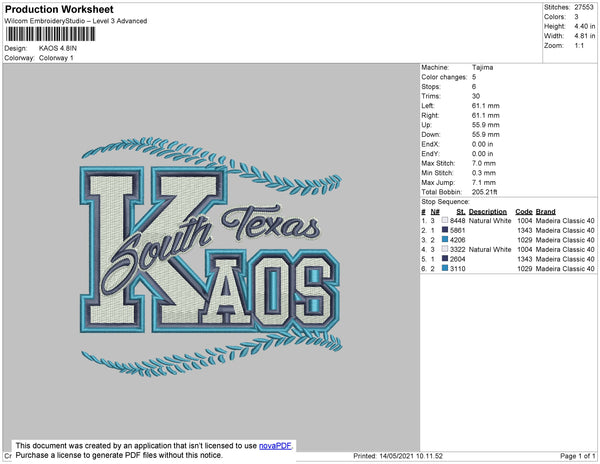
Task: Click the 'N#' column header
Action: pyautogui.click(x=435, y=212)
